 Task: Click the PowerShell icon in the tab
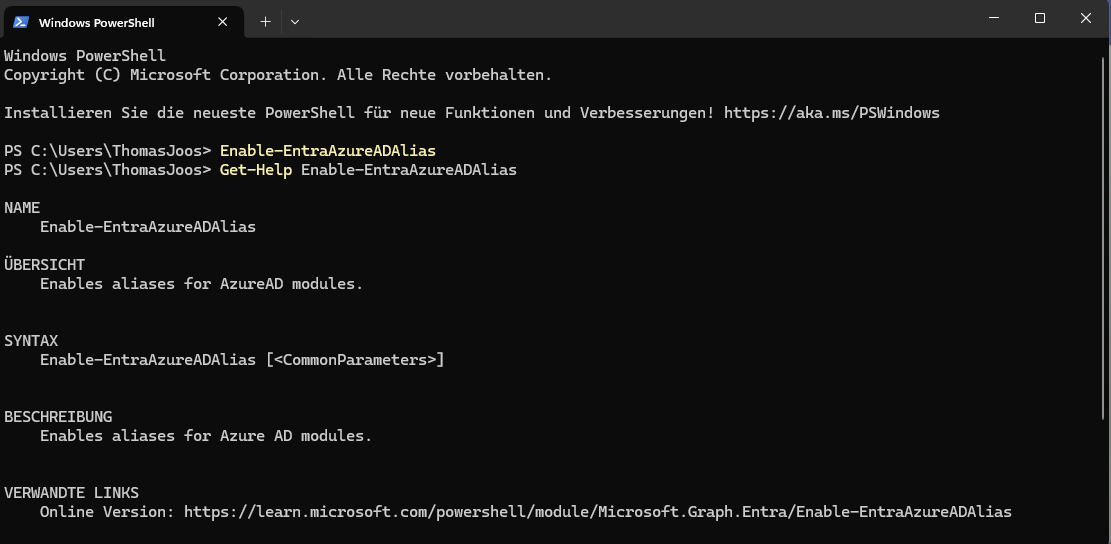pos(20,21)
